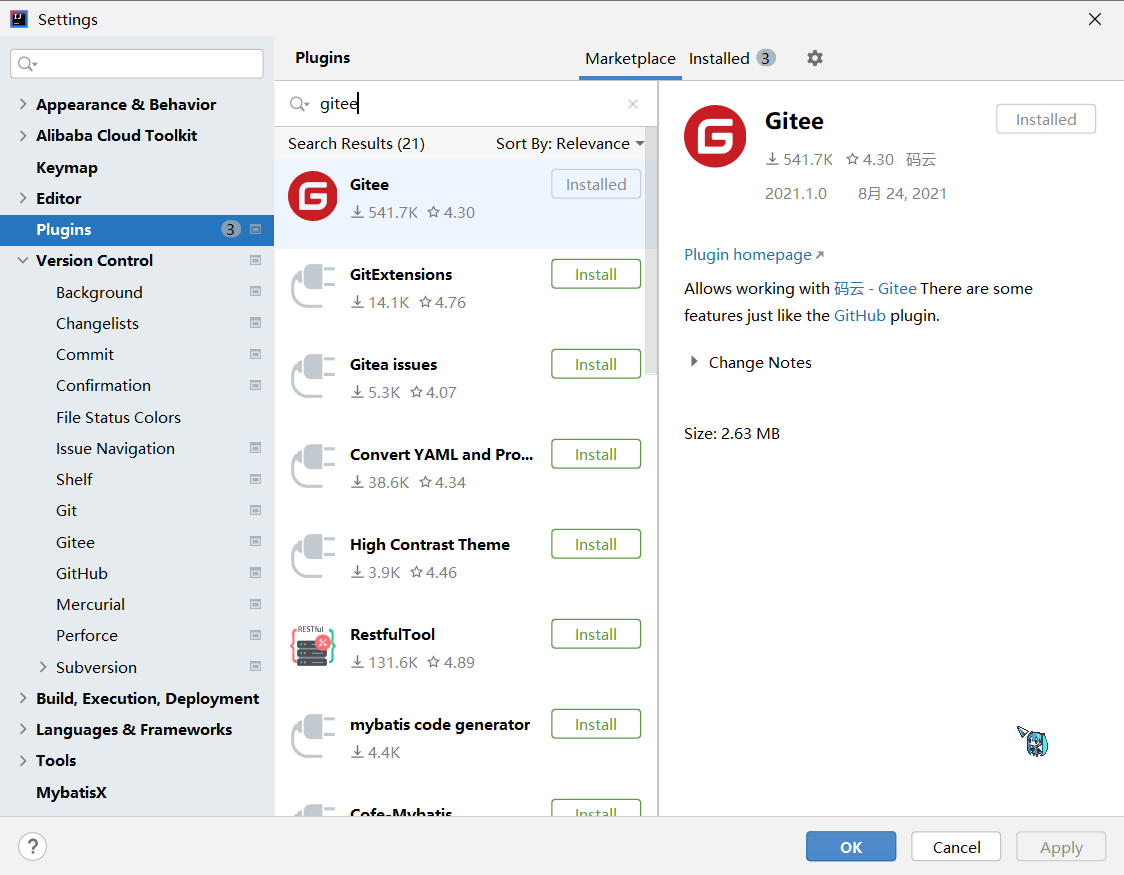
Task: Expand the Editor settings section
Action: coord(23,198)
